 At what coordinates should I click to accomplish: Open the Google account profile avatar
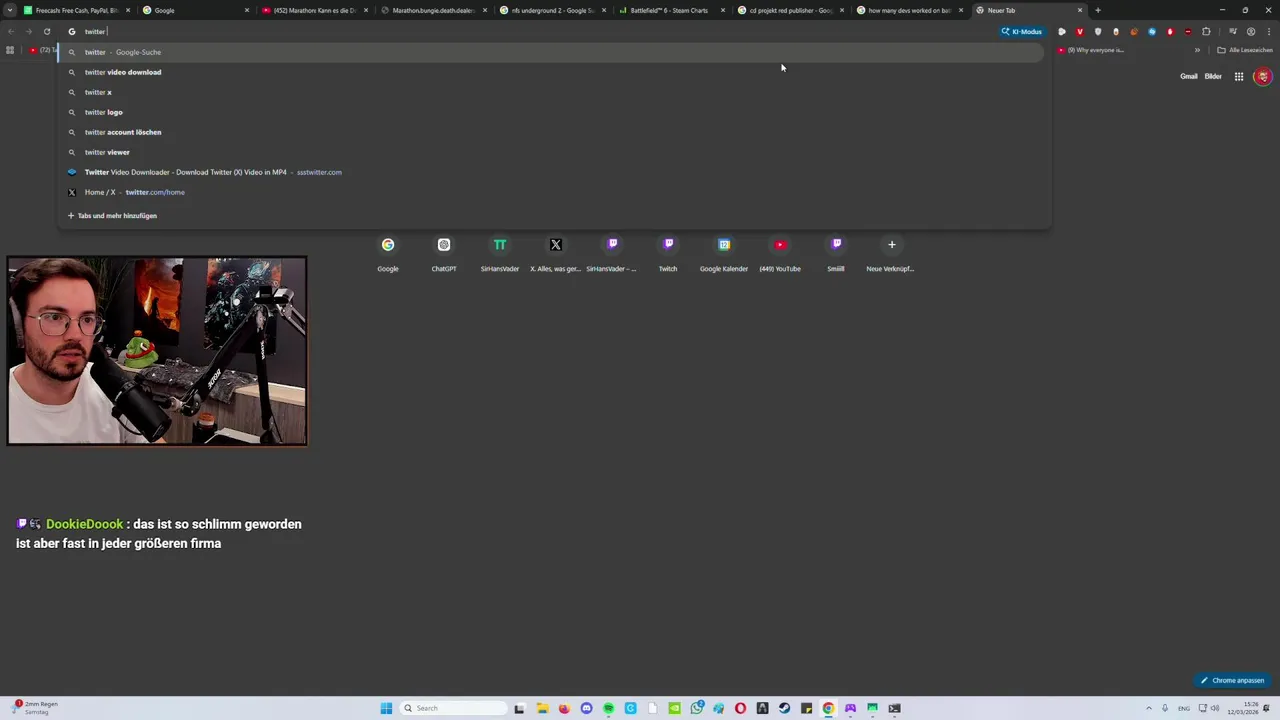[1263, 76]
